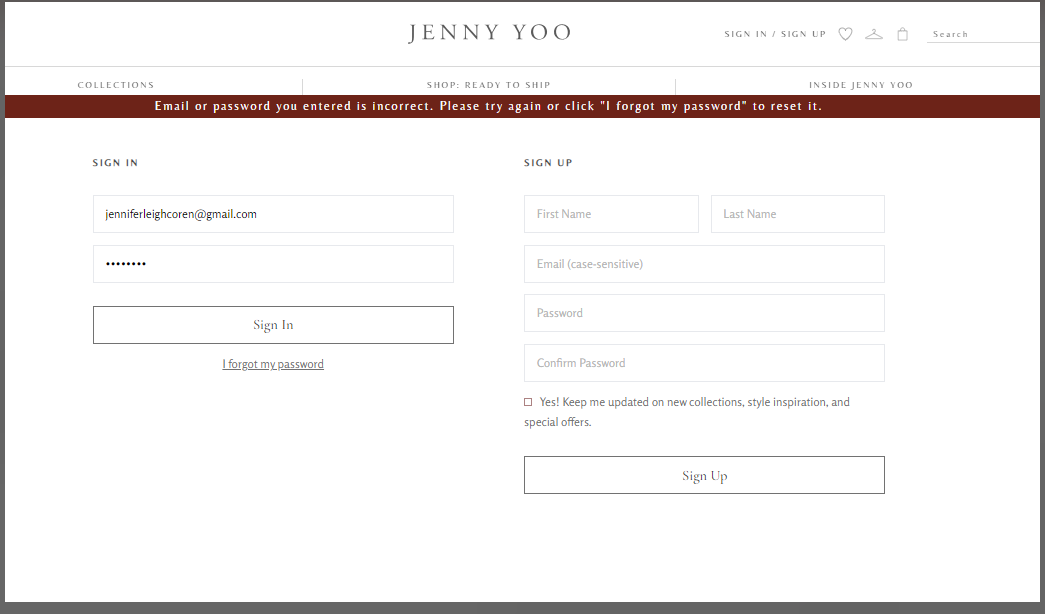Focus the Last Name field
The width and height of the screenshot is (1045, 614).
tap(797, 214)
